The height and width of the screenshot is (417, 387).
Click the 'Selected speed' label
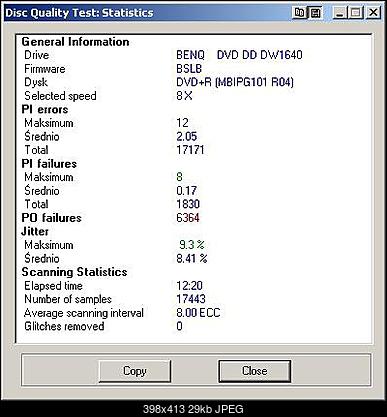[60, 96]
